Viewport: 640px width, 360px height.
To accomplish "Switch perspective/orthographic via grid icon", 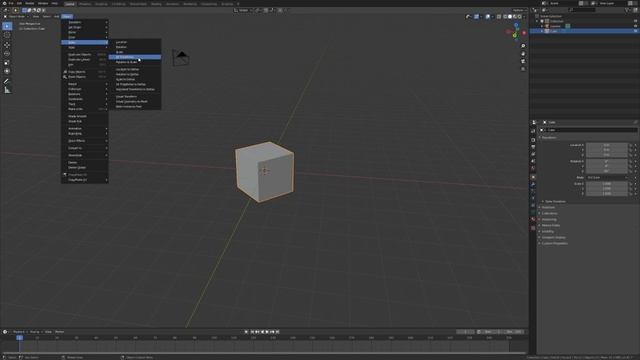I will click(x=523, y=69).
